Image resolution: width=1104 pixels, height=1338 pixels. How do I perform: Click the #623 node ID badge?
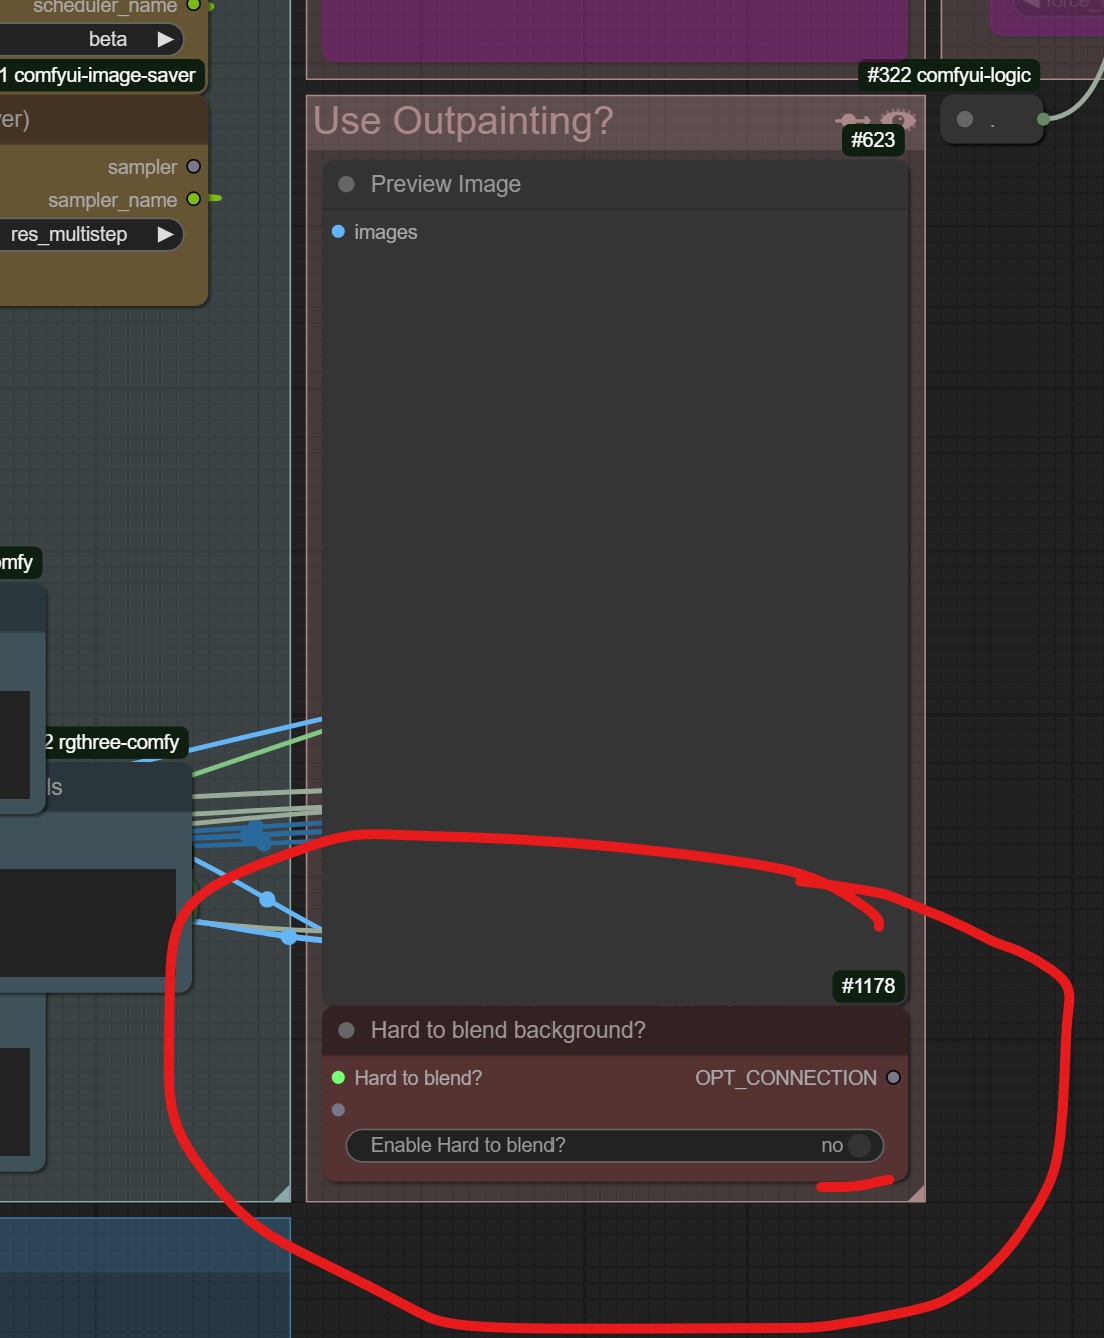tap(873, 140)
